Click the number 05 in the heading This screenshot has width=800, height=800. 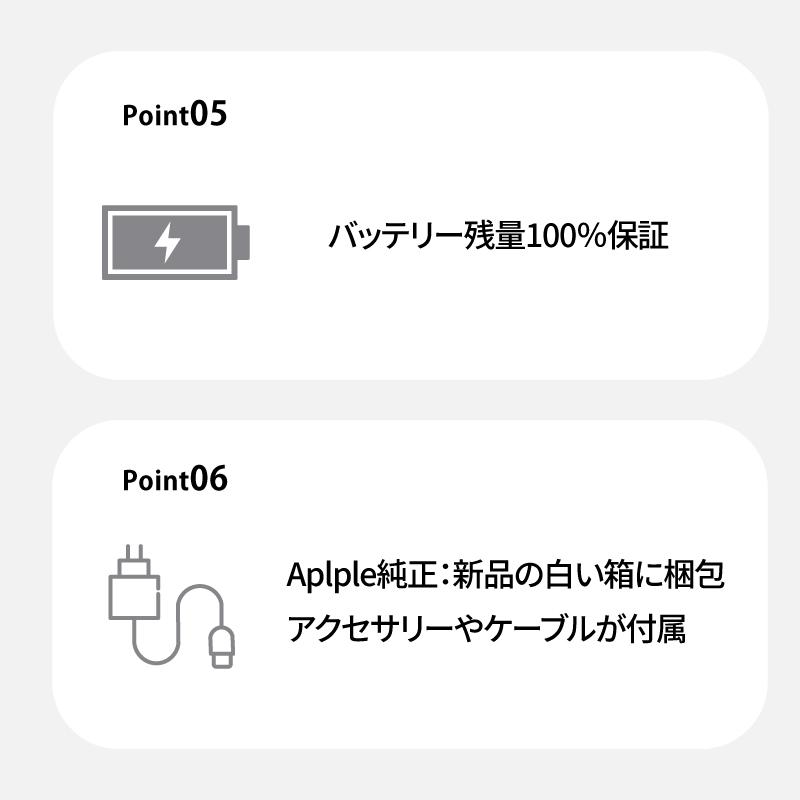(208, 114)
